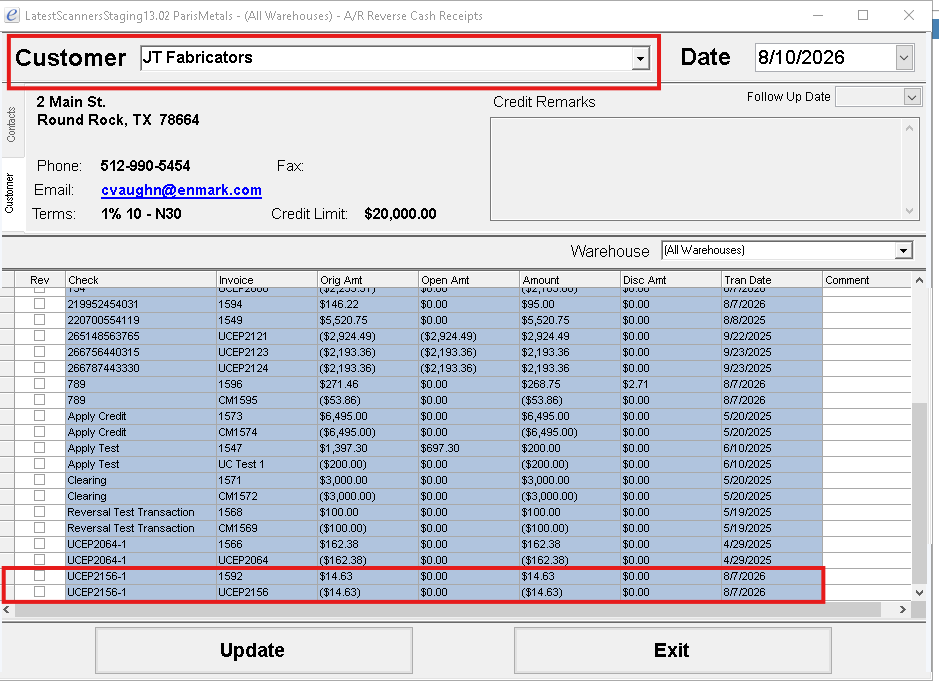Screen dimensions: 939x682
Task: Select the $2.71 Disc Amt cell
Action: (x=671, y=384)
